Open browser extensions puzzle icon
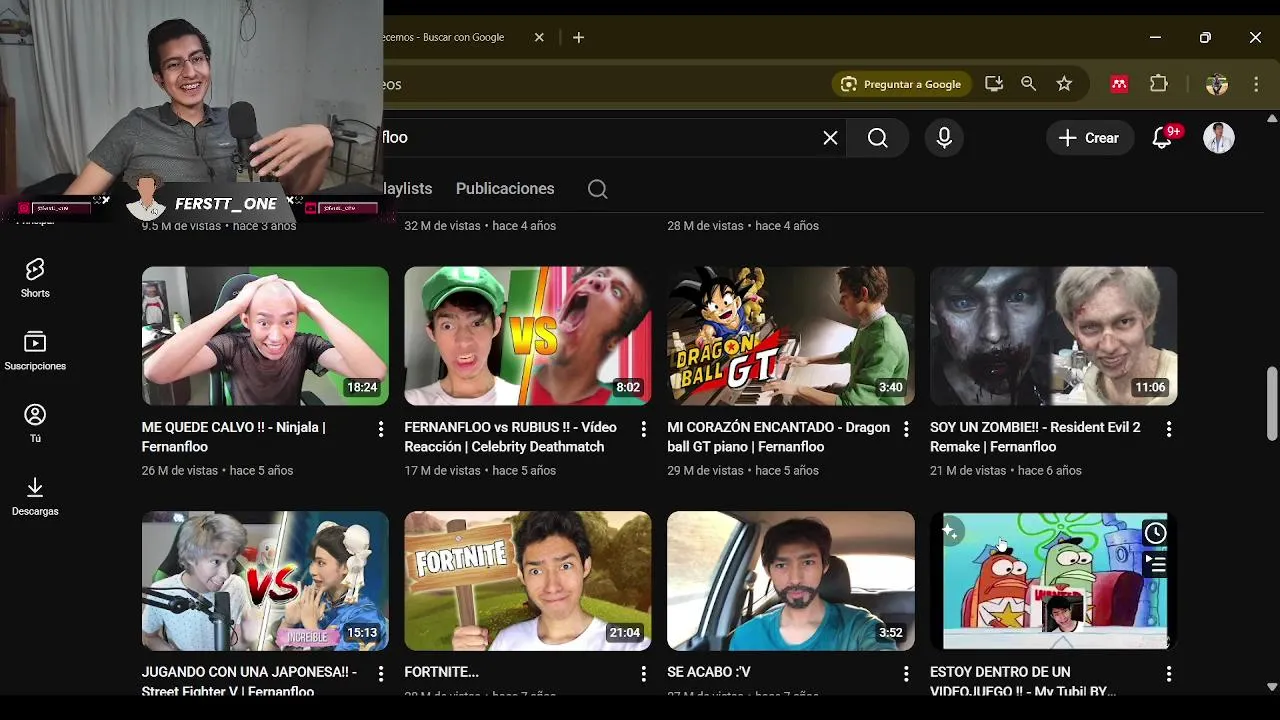 [x=1158, y=84]
